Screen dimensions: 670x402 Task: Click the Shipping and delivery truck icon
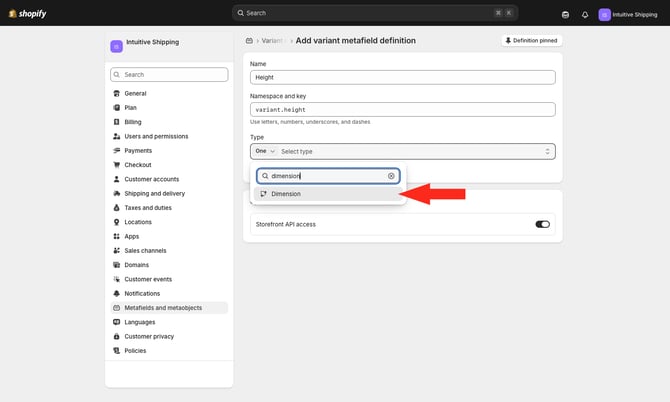point(116,194)
